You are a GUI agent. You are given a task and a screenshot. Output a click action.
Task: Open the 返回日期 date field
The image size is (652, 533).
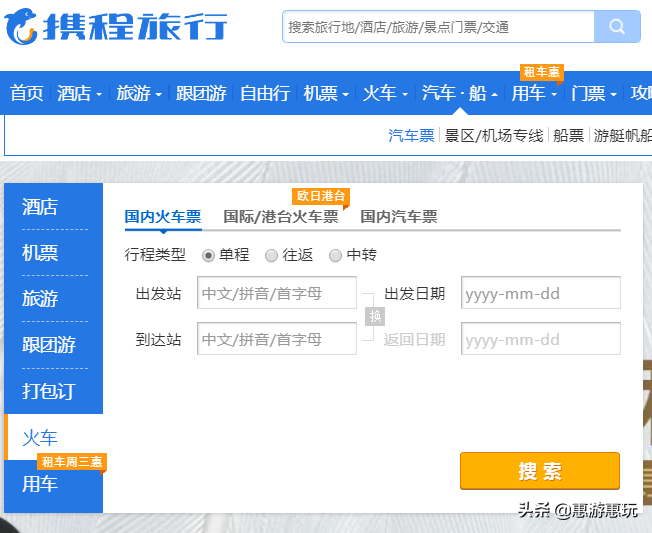541,338
